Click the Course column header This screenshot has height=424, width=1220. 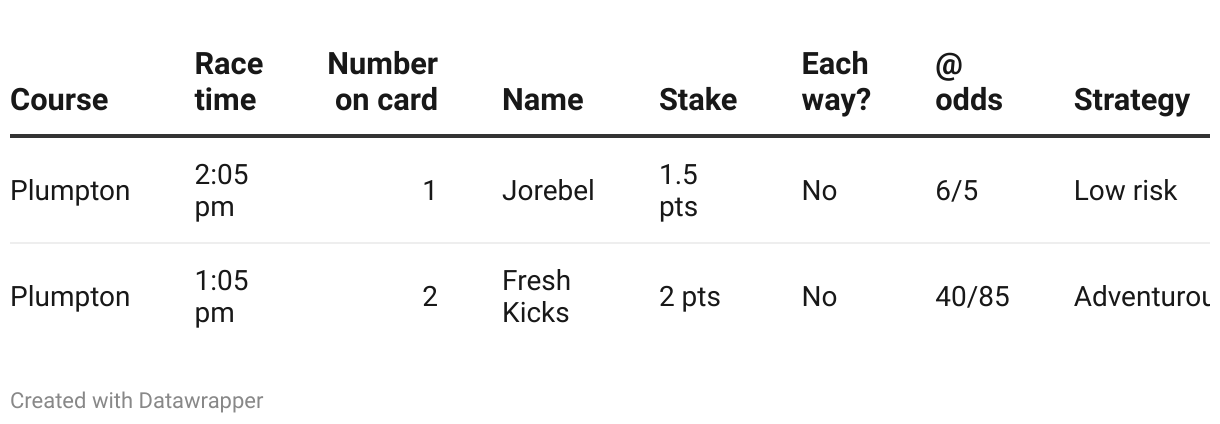pyautogui.click(x=59, y=100)
